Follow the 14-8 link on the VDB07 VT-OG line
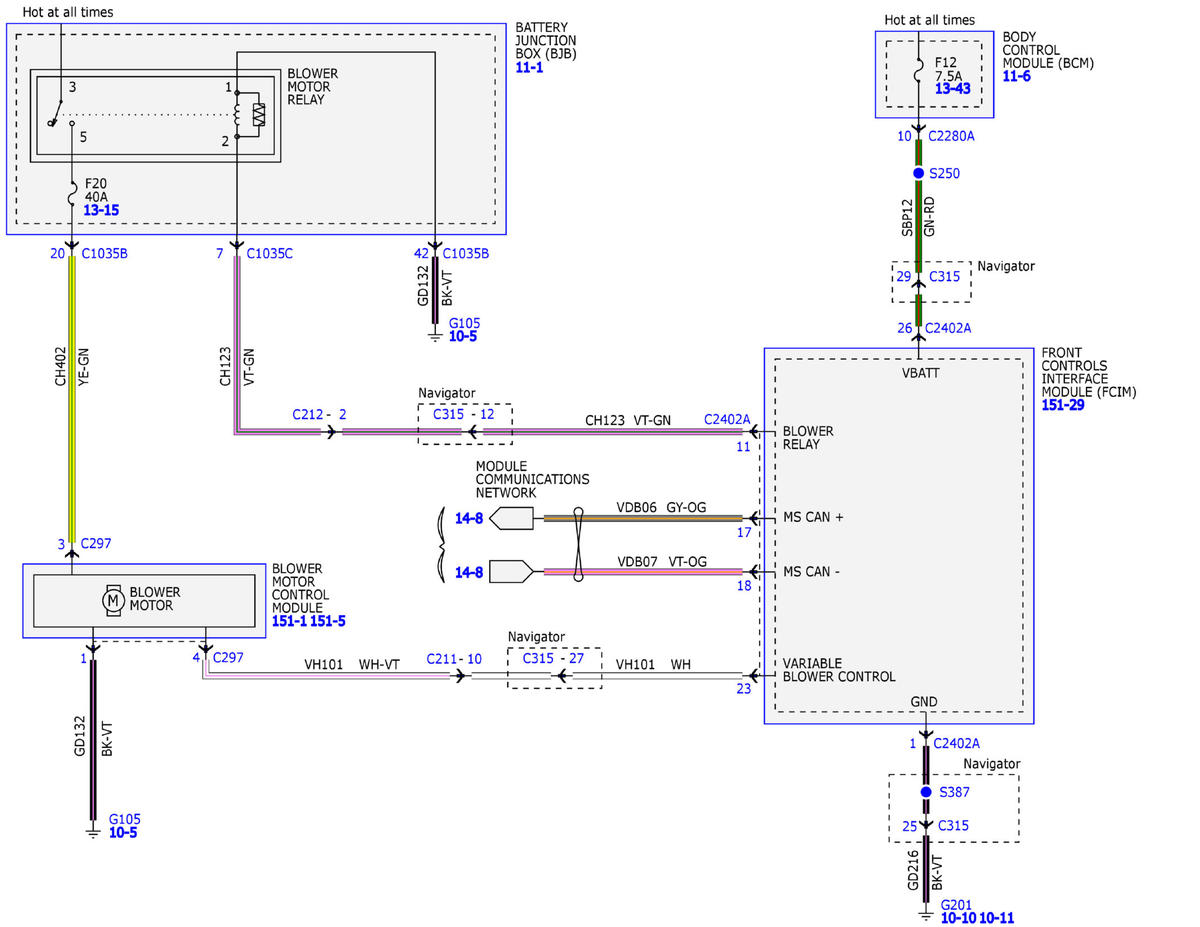1200x927 pixels. 469,573
